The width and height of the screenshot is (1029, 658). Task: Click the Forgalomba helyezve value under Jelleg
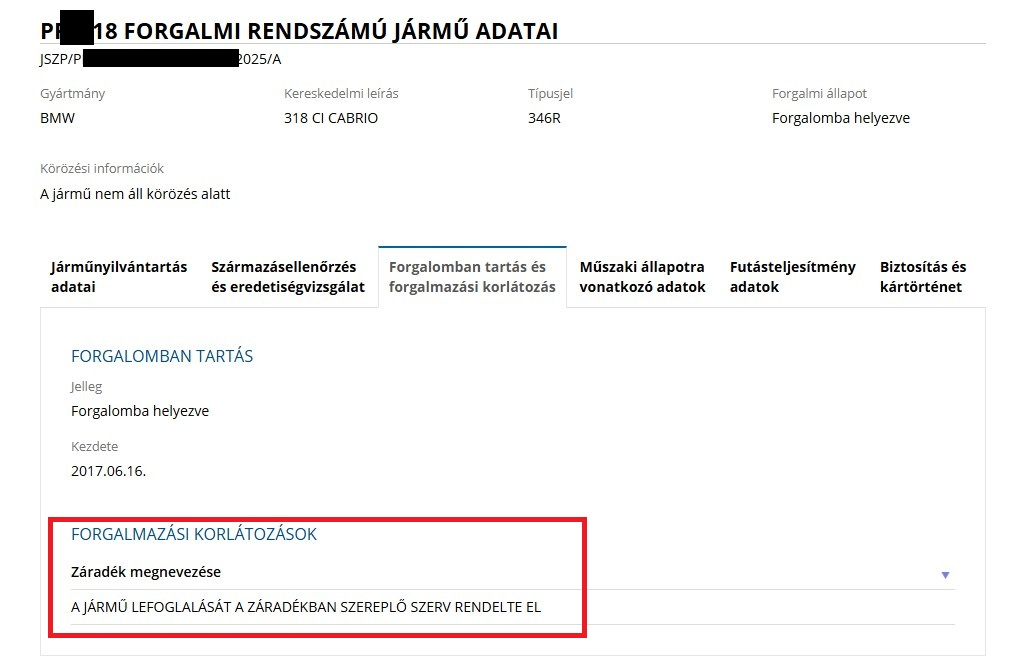(x=140, y=411)
